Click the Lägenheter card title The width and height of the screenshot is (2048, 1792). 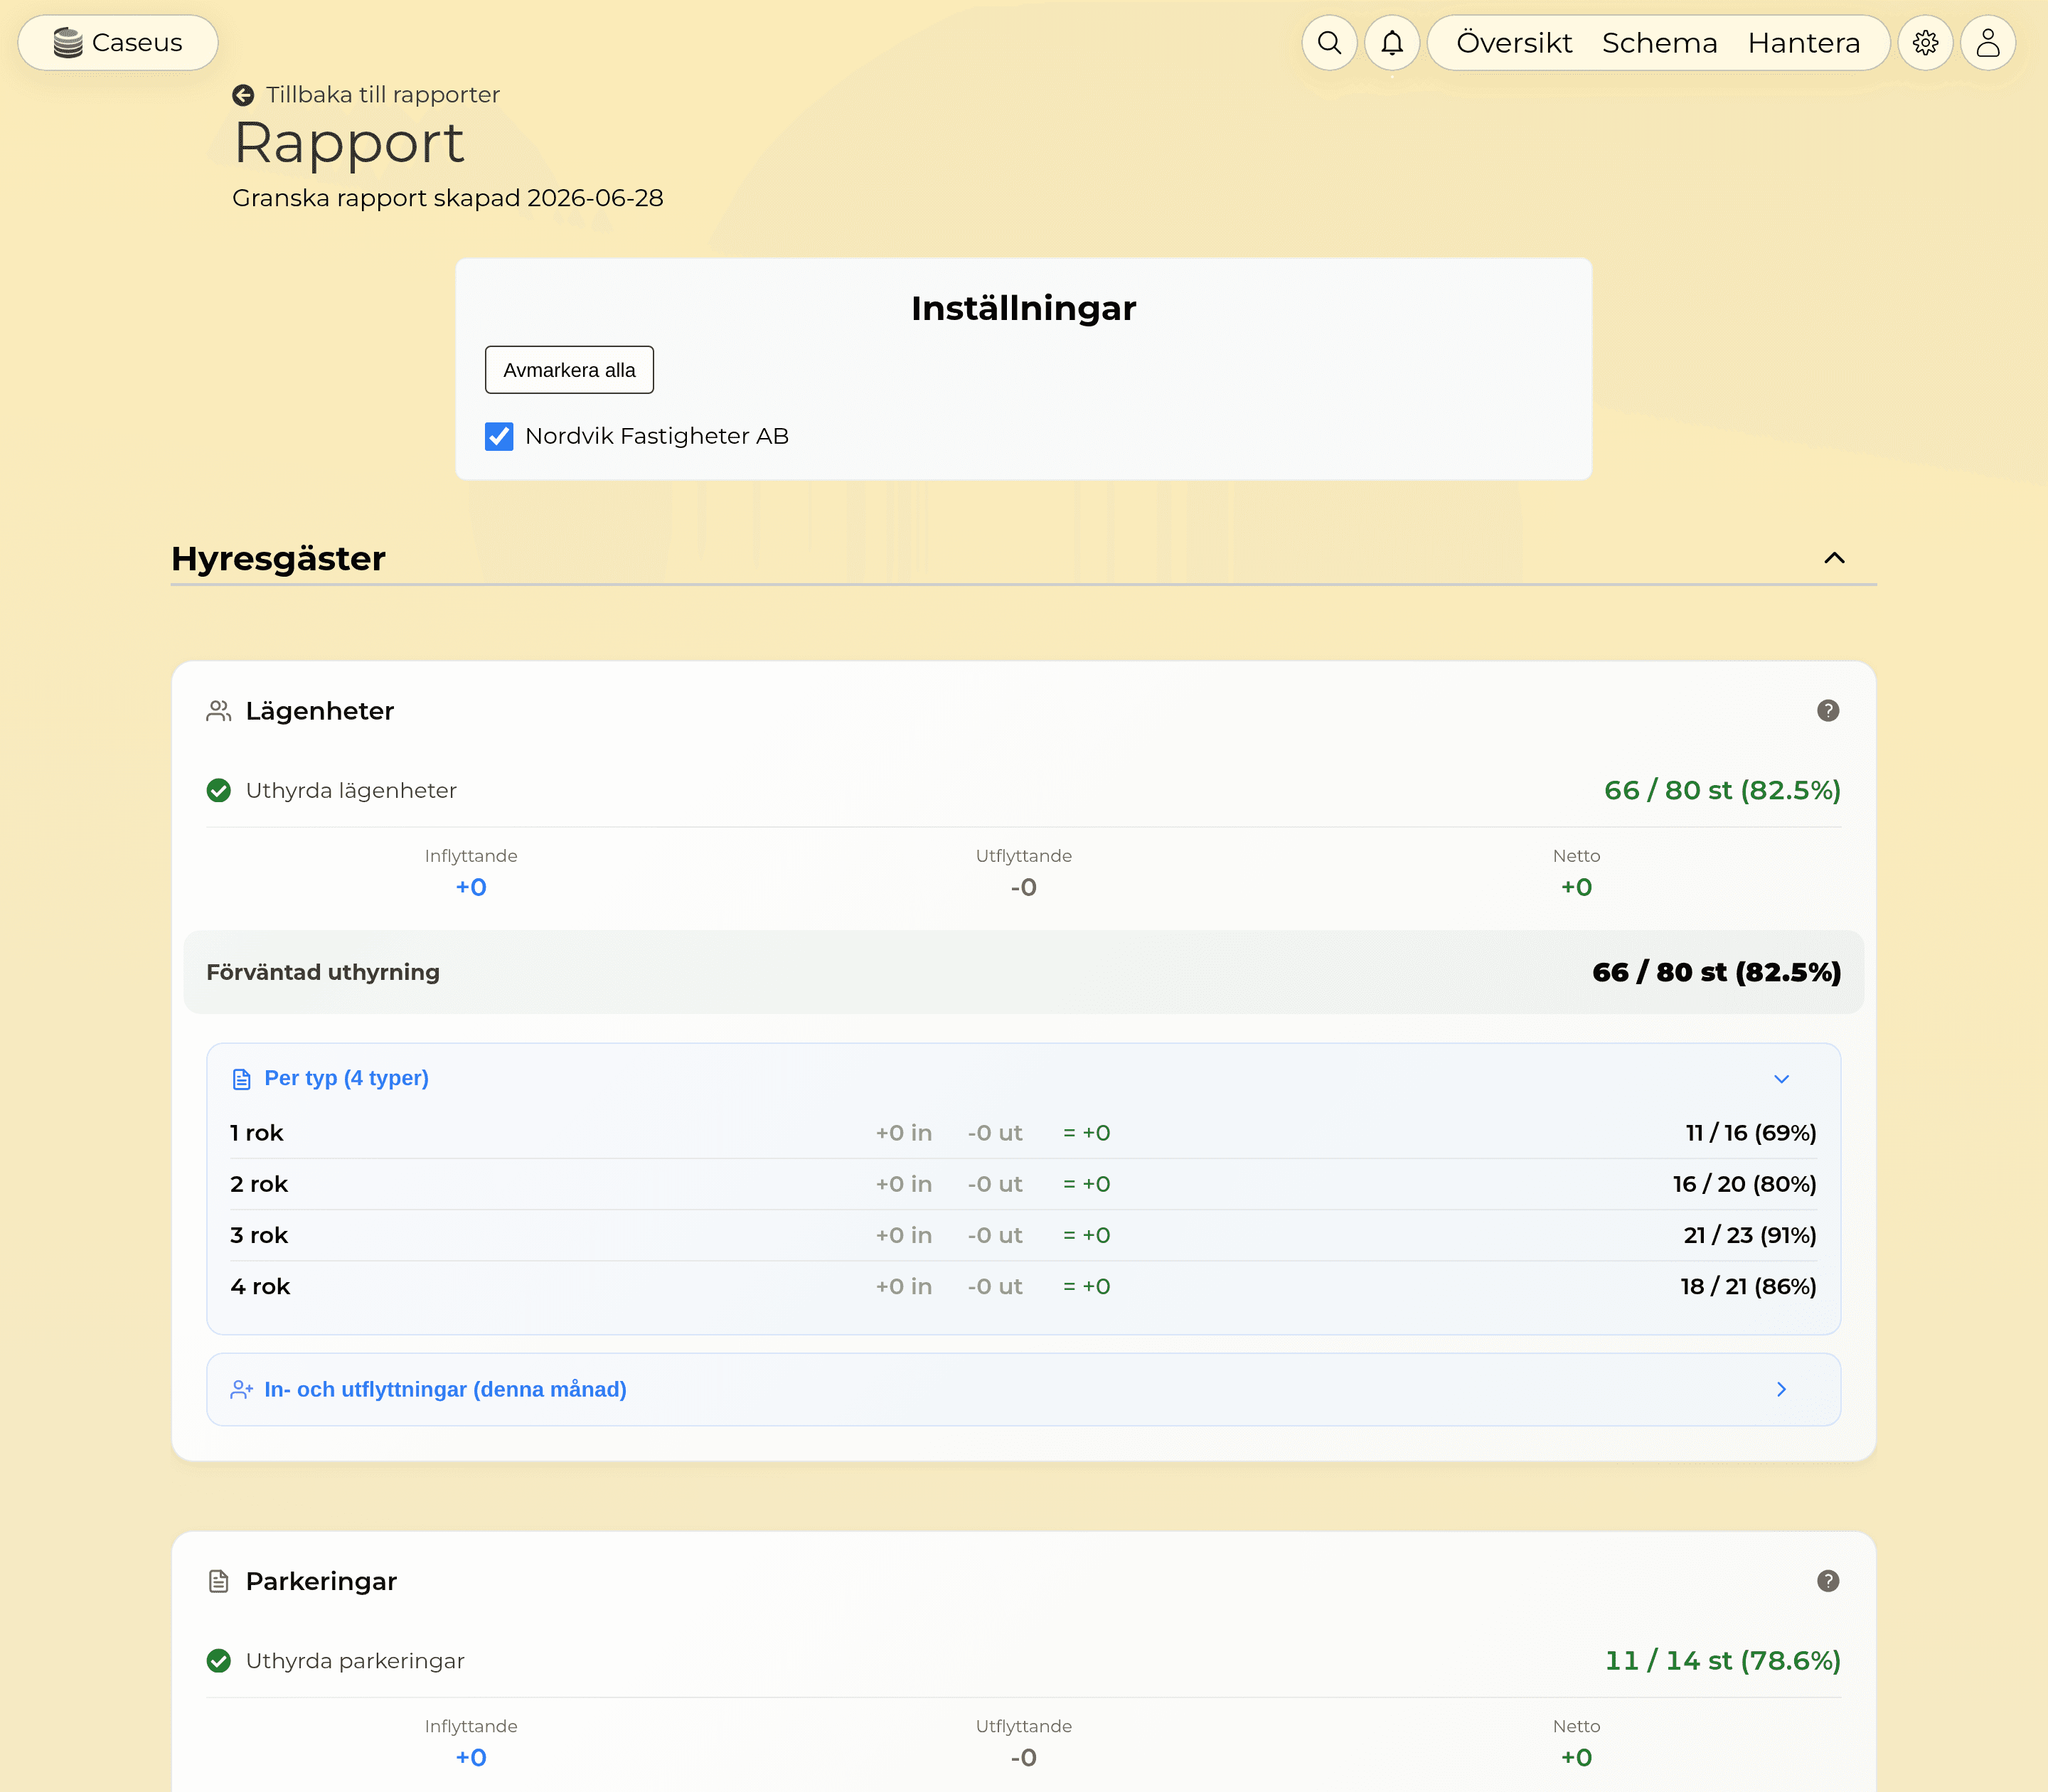(x=320, y=711)
